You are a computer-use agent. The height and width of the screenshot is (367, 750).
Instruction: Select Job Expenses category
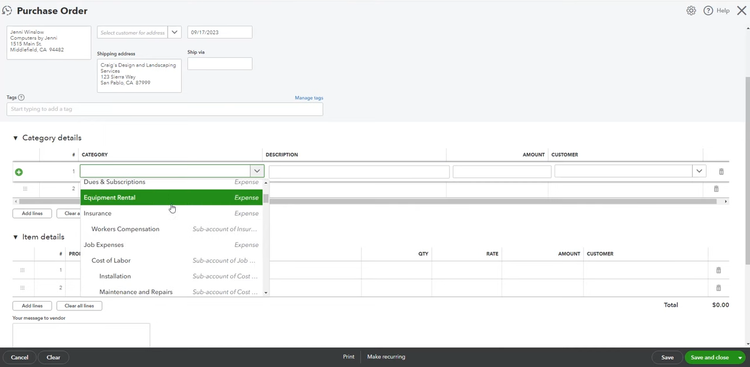(x=171, y=245)
